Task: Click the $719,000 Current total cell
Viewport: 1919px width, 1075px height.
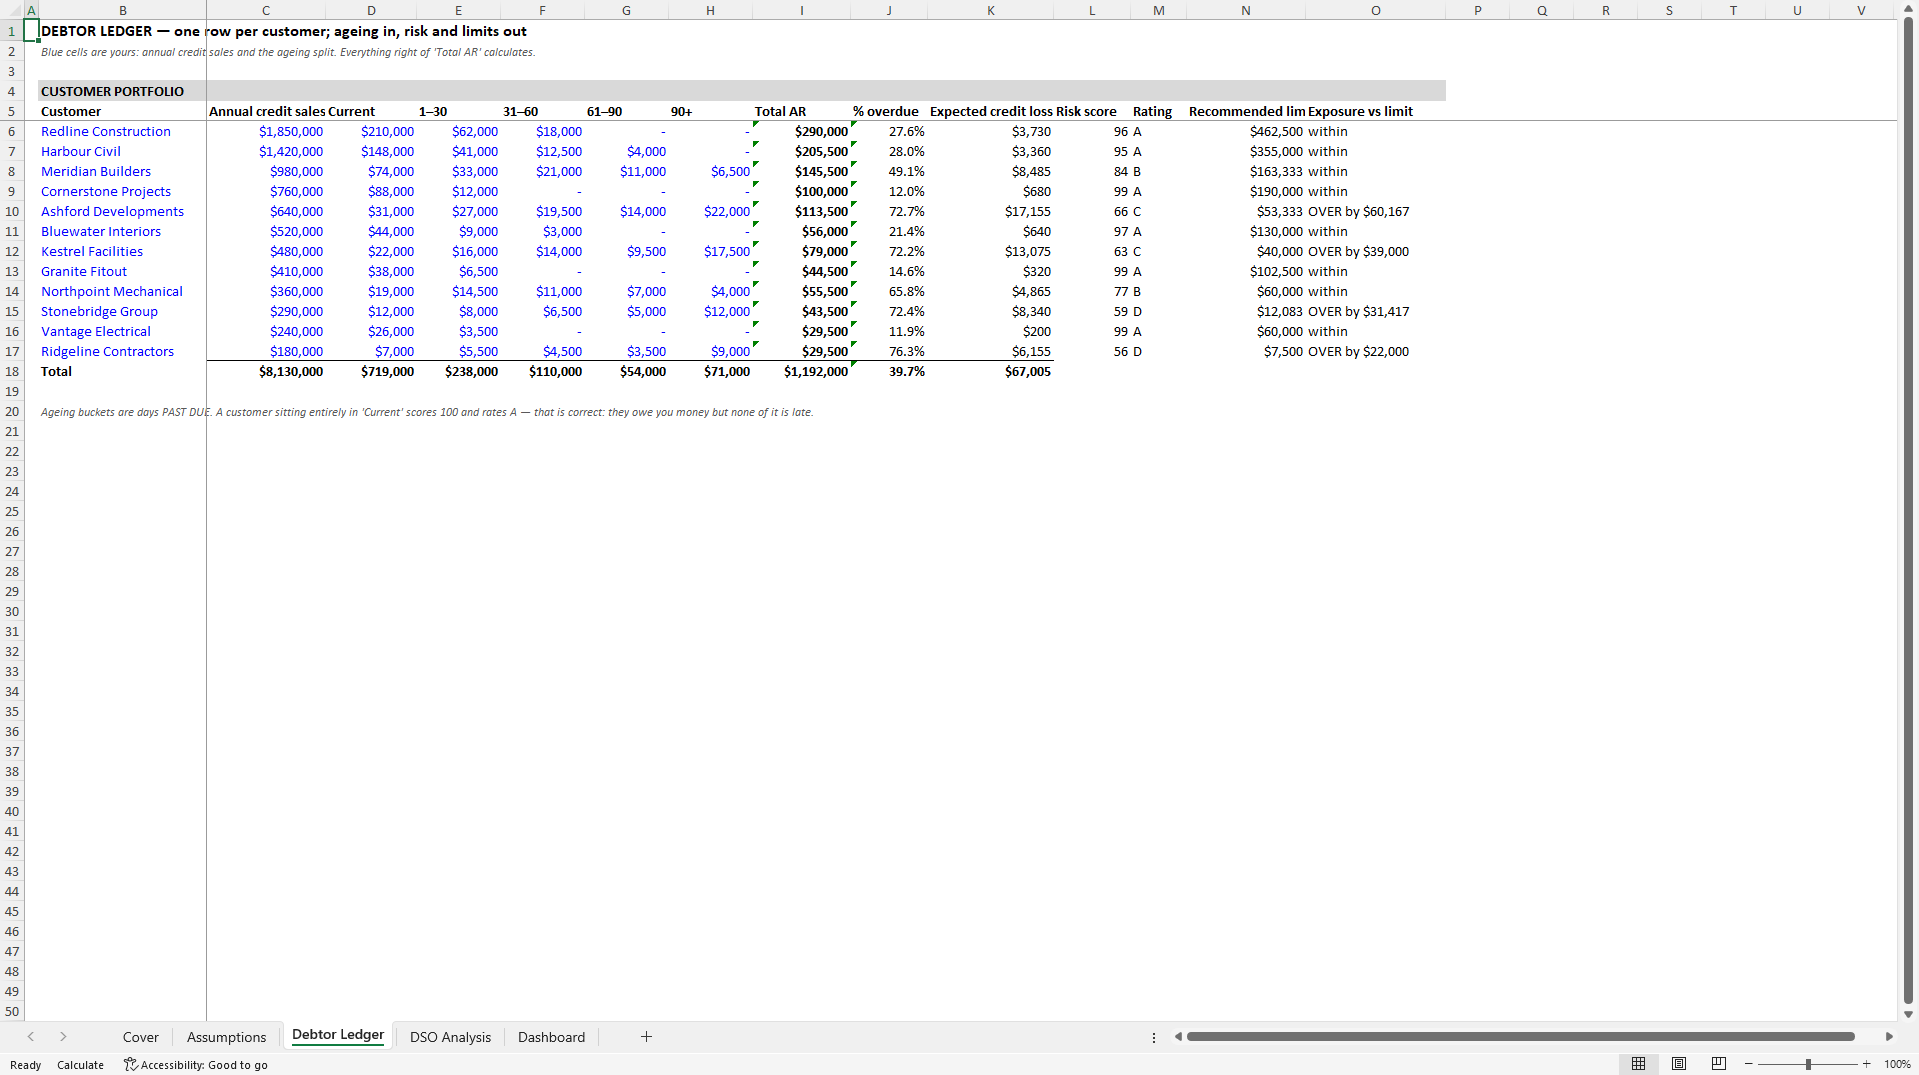Action: click(371, 371)
